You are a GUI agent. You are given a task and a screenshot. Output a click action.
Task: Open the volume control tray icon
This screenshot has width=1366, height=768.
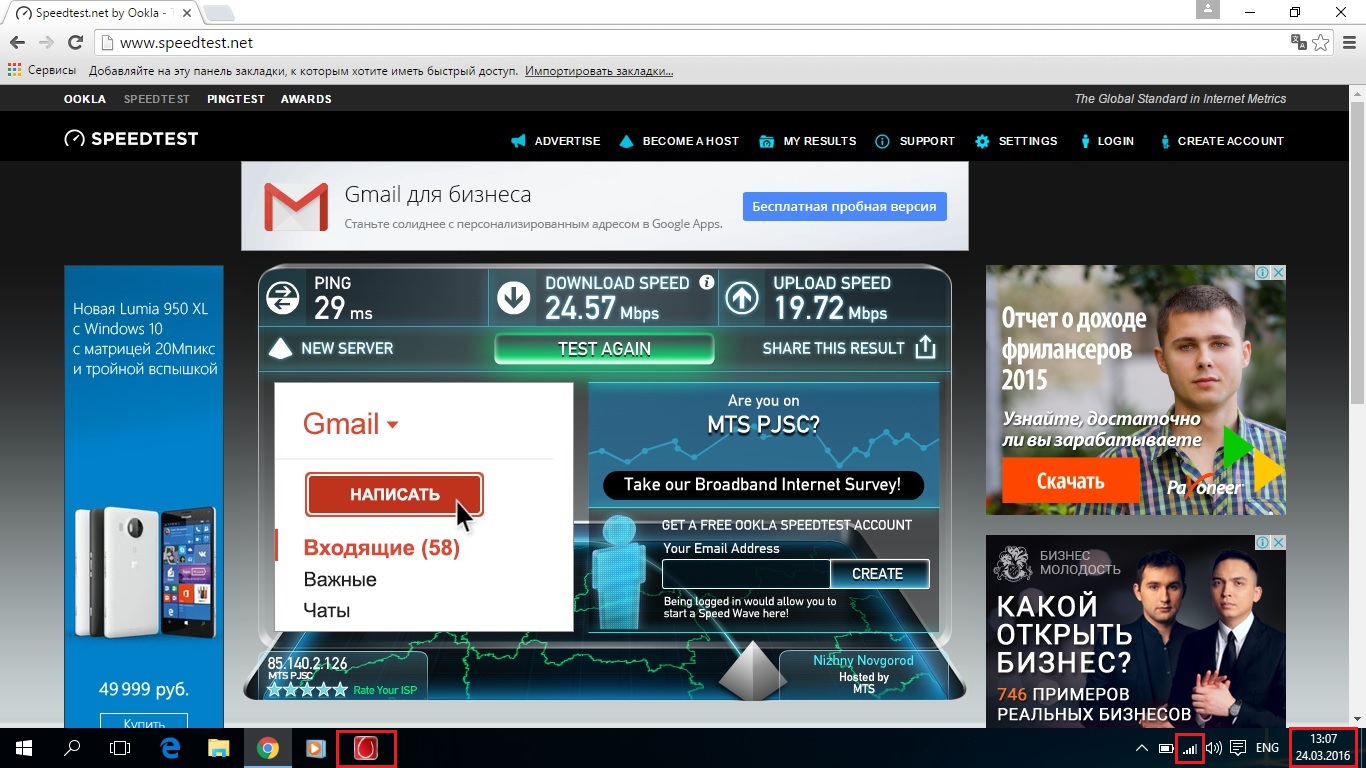pos(1214,748)
